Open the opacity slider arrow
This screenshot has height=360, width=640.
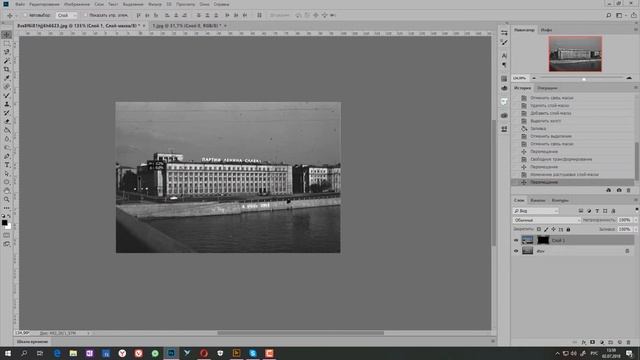pyautogui.click(x=636, y=220)
